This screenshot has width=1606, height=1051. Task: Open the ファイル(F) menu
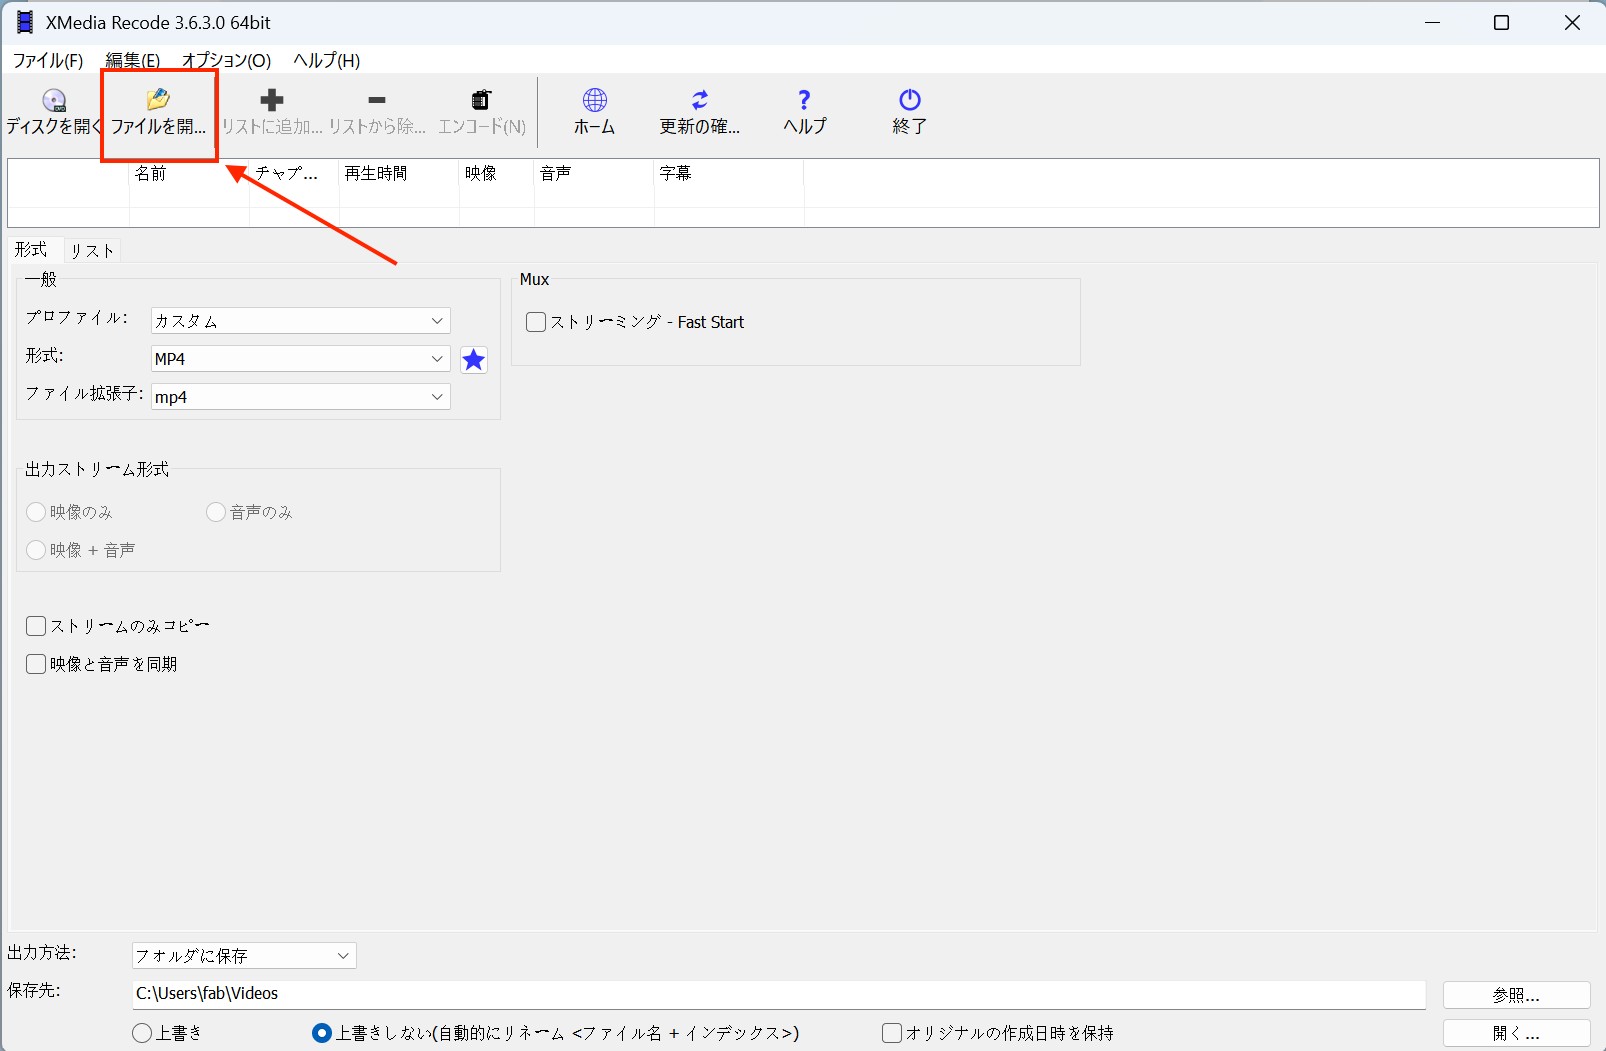coord(48,60)
